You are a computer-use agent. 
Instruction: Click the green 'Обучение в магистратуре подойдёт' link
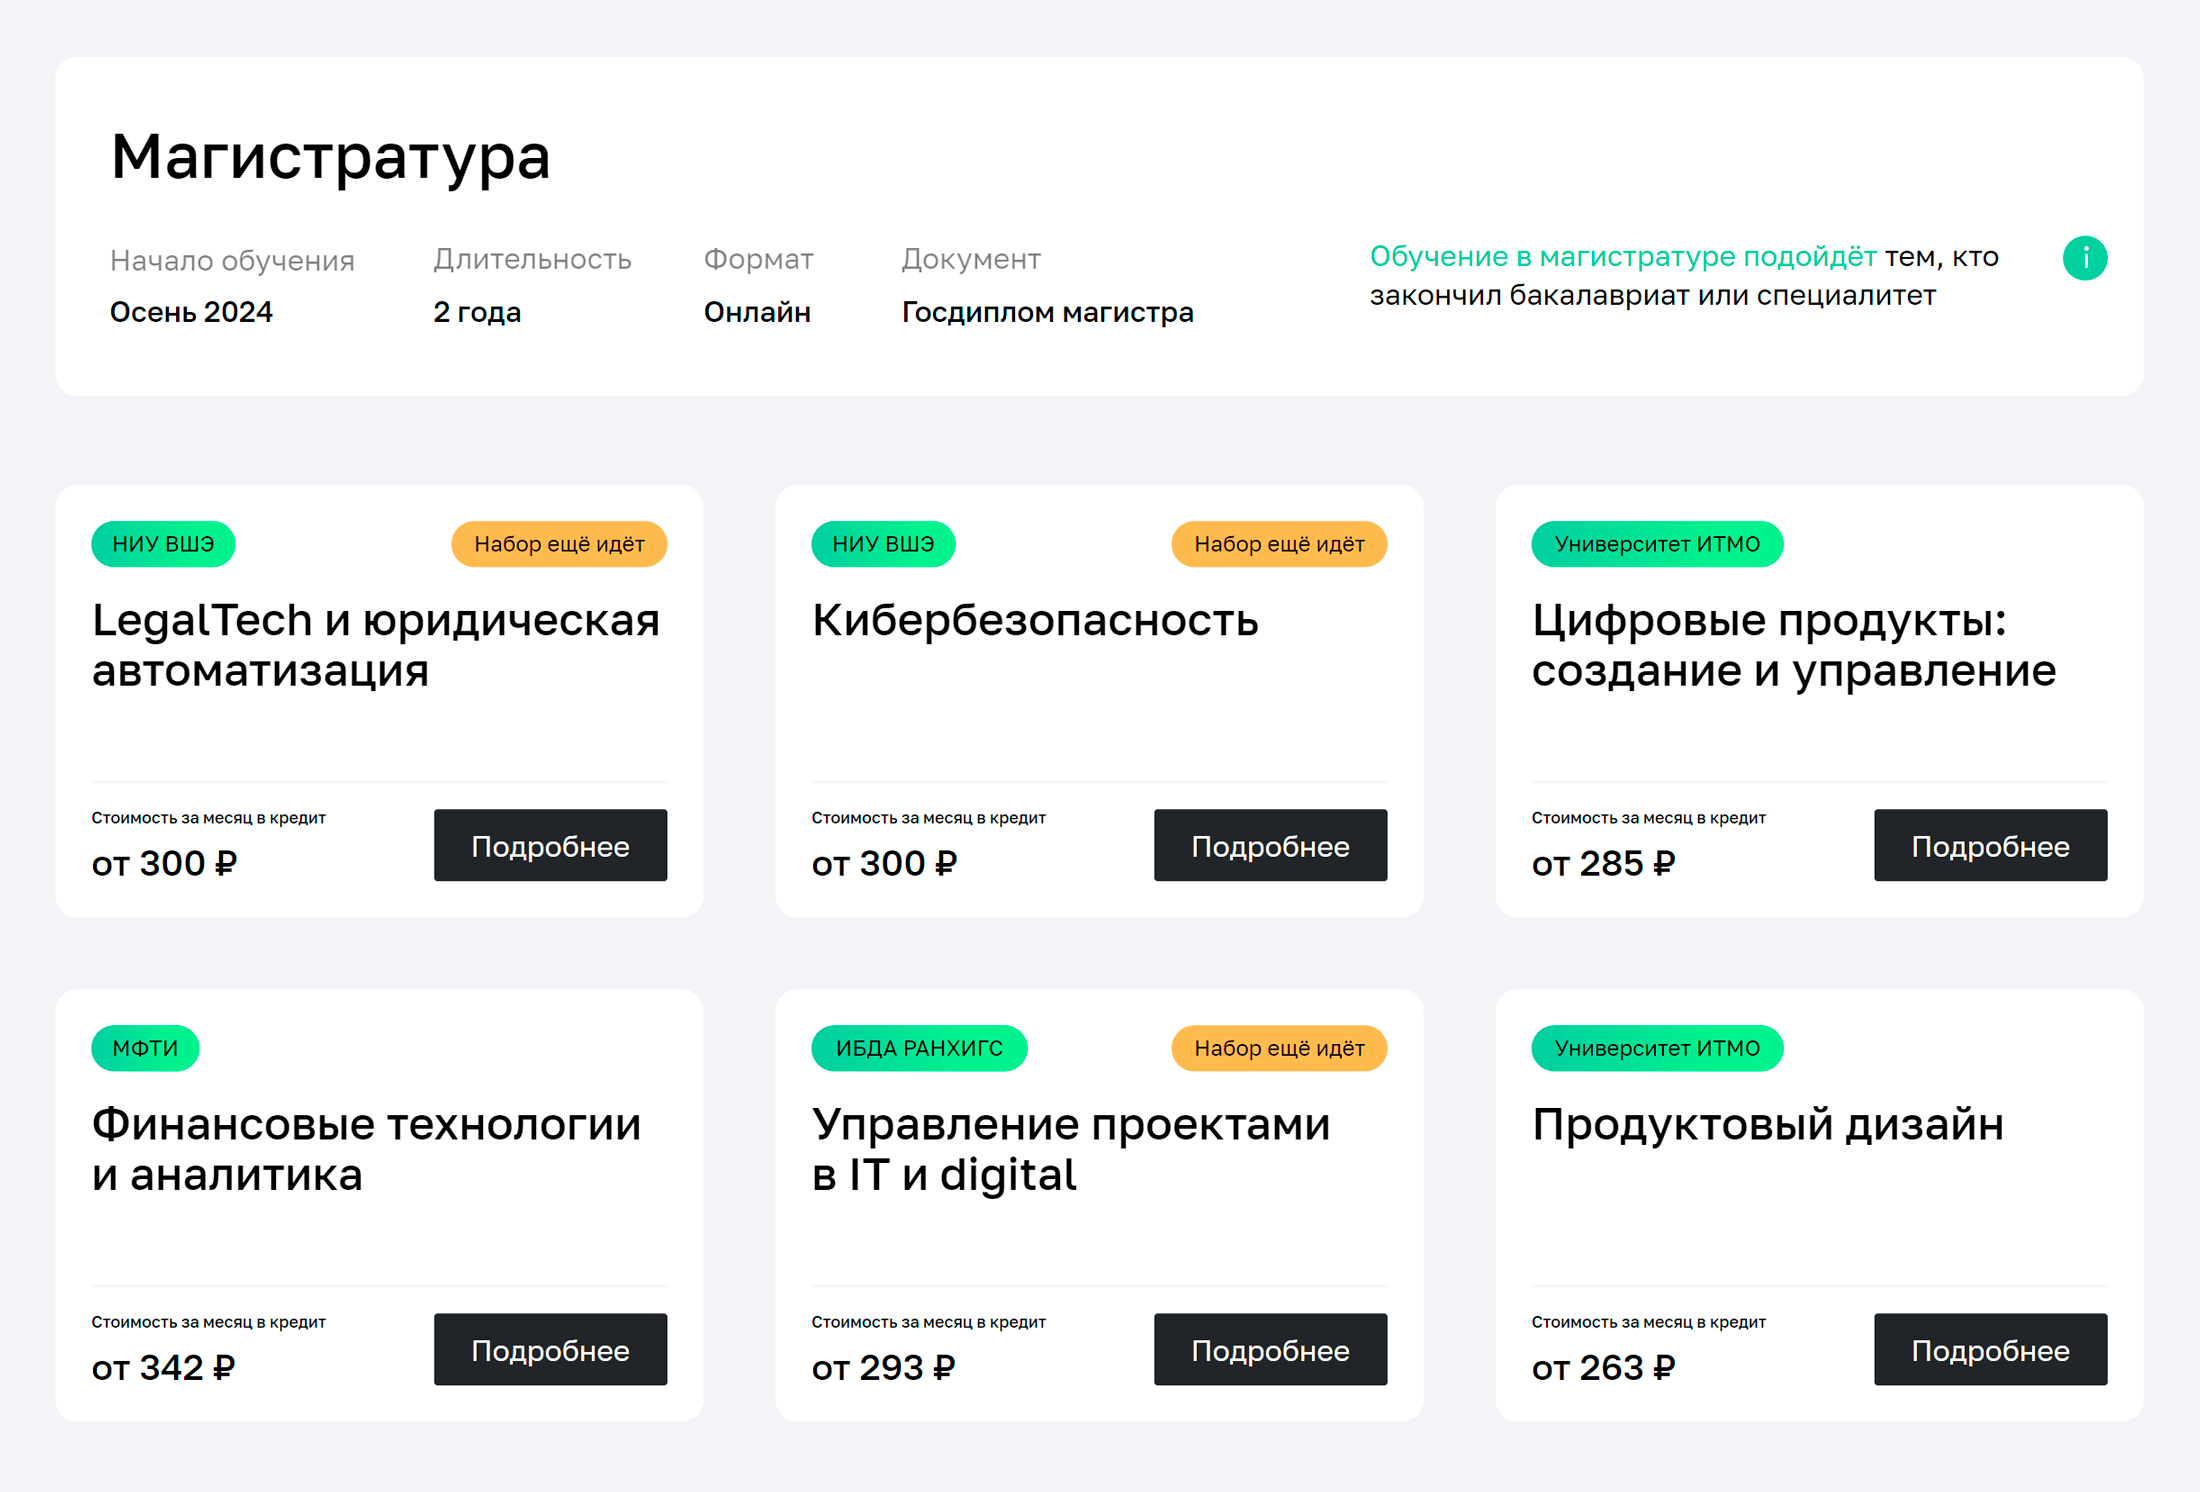[x=1622, y=256]
